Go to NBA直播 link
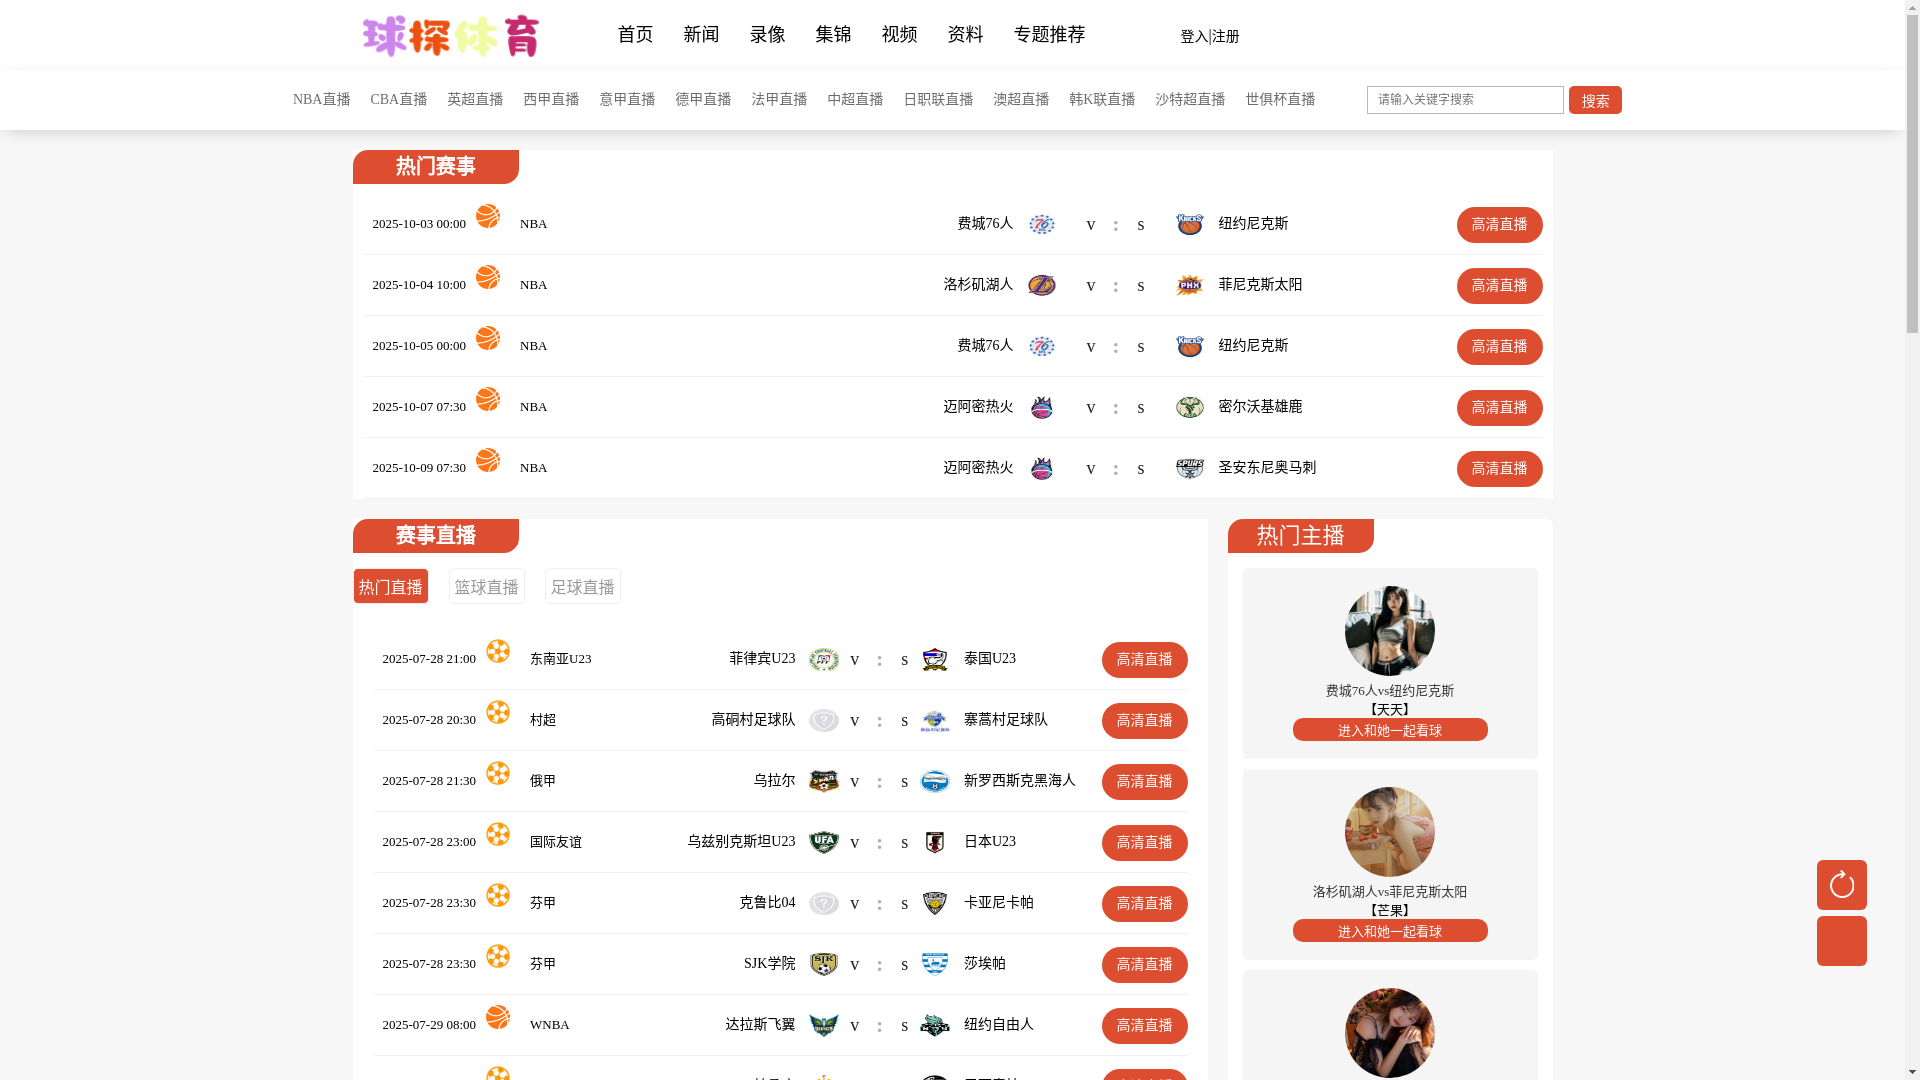Viewport: 1920px width, 1080px height. point(322,100)
